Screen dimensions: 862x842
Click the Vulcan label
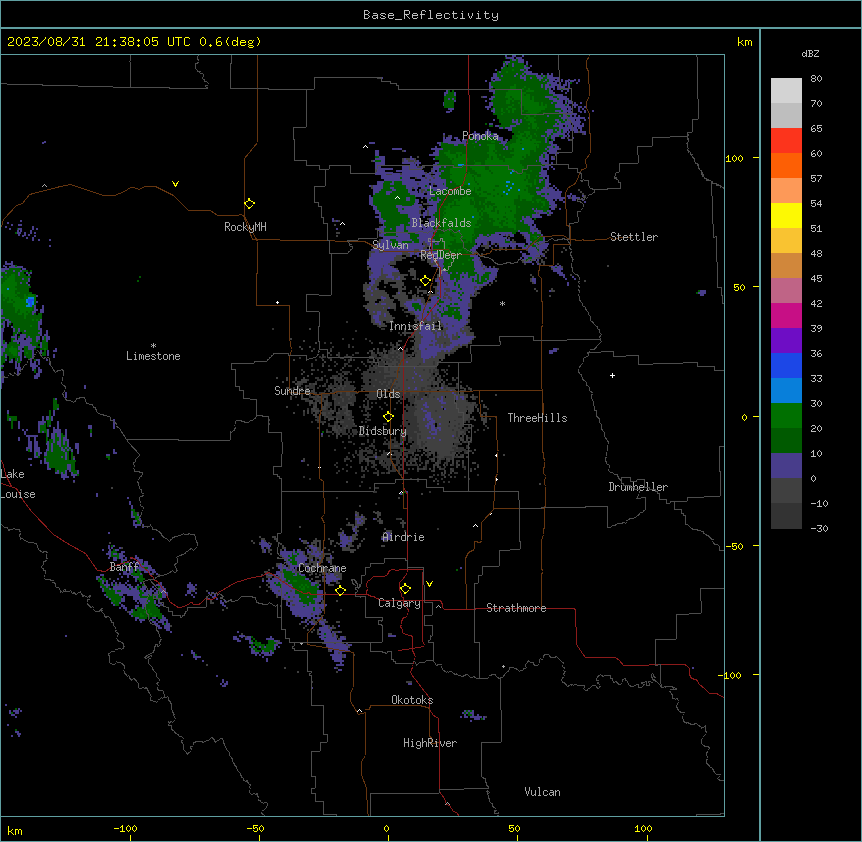click(x=543, y=792)
